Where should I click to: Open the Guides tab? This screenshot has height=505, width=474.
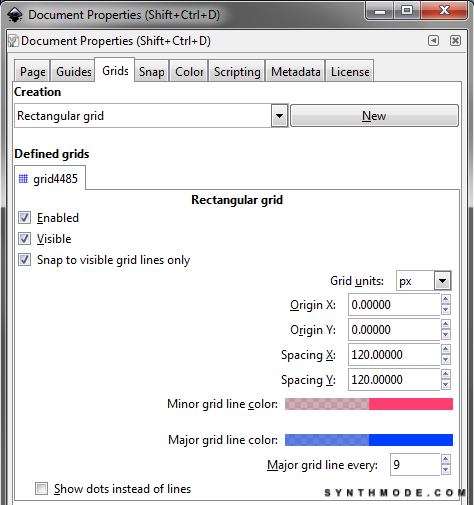pyautogui.click(x=73, y=71)
